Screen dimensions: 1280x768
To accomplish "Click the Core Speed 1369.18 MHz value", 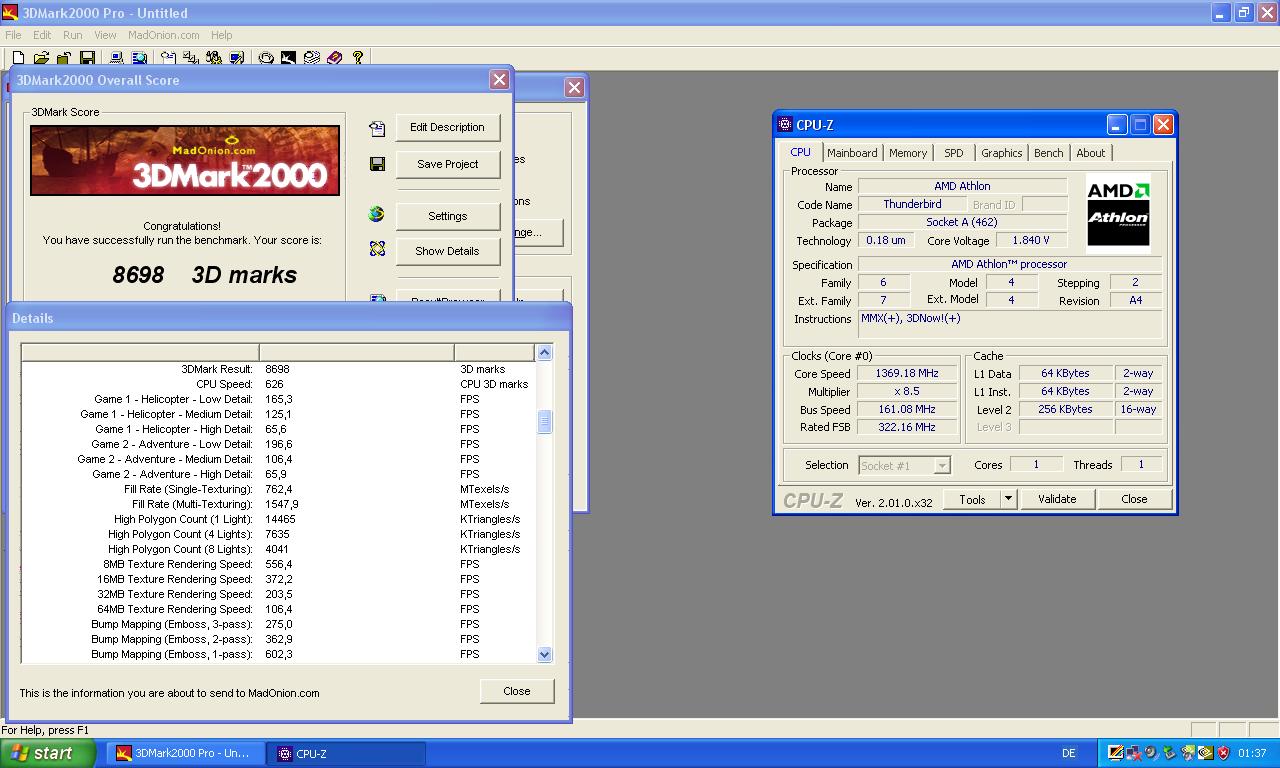I will 908,374.
